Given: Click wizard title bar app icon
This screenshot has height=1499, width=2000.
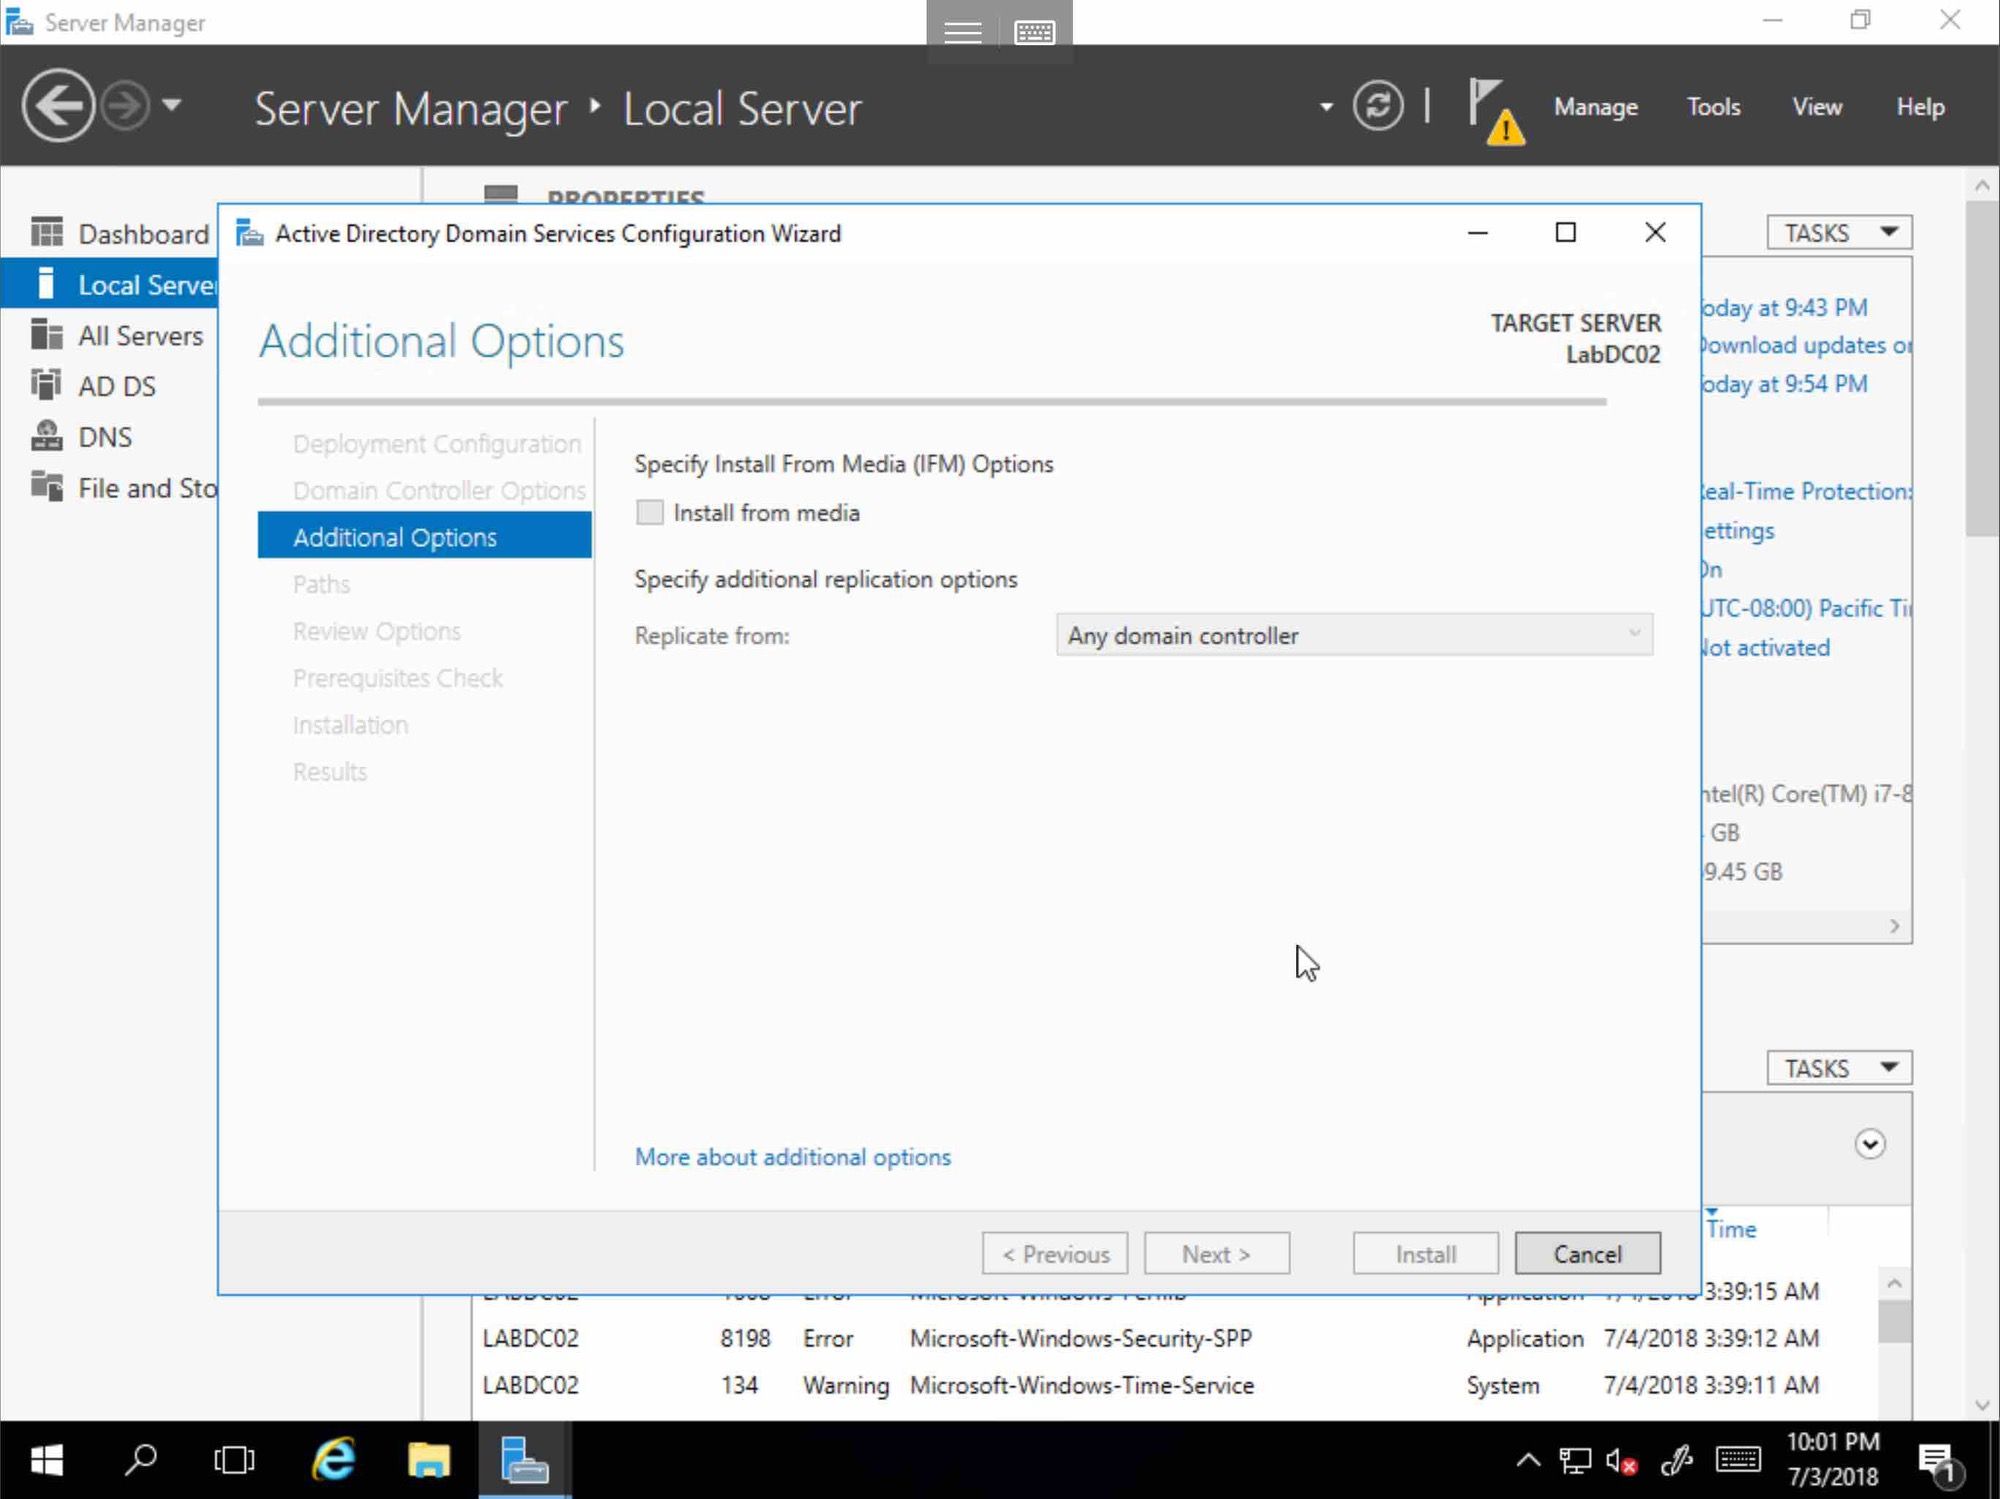Looking at the screenshot, I should 249,233.
